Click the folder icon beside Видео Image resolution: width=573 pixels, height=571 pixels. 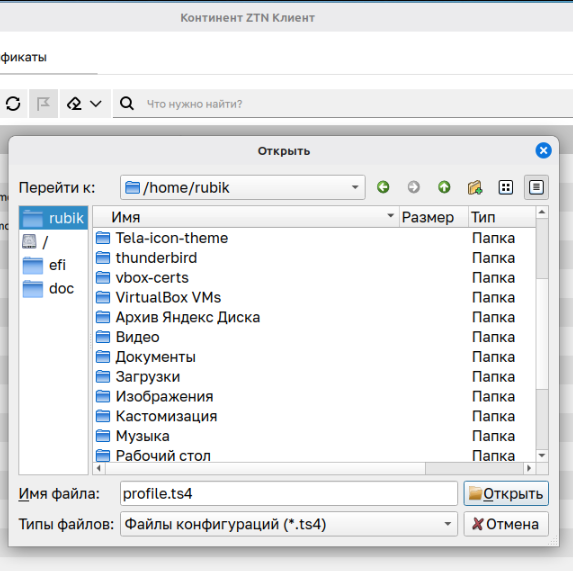(103, 336)
